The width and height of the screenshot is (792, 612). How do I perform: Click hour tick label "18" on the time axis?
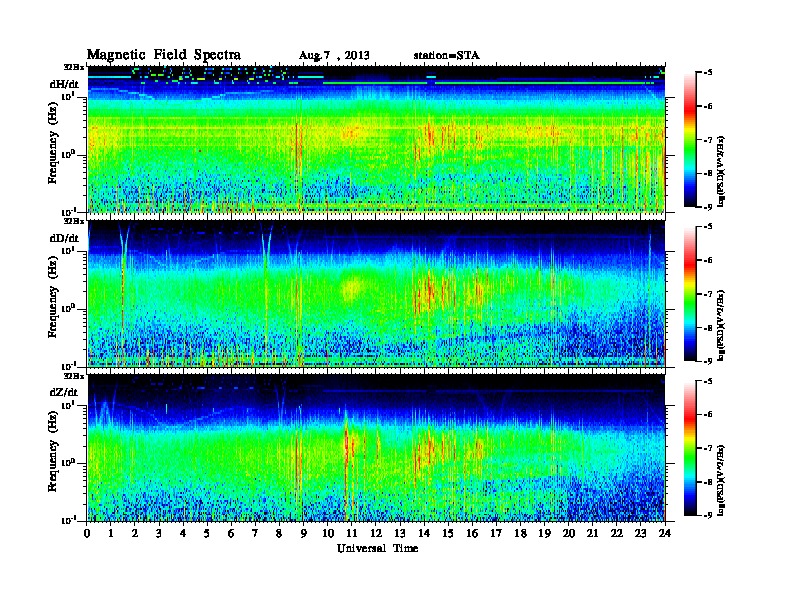[520, 533]
